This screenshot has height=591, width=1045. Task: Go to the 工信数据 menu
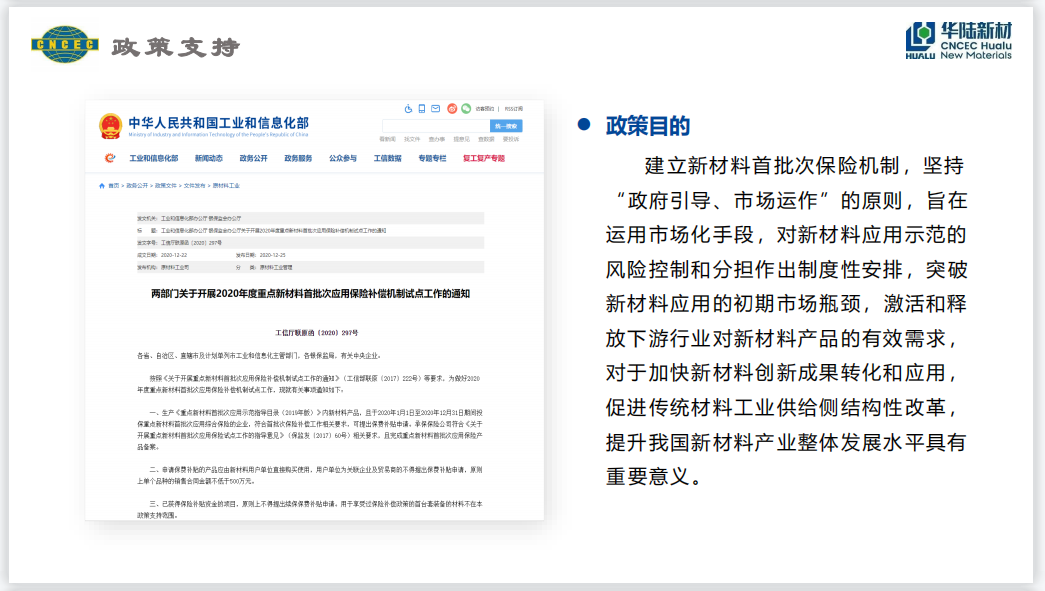387,158
